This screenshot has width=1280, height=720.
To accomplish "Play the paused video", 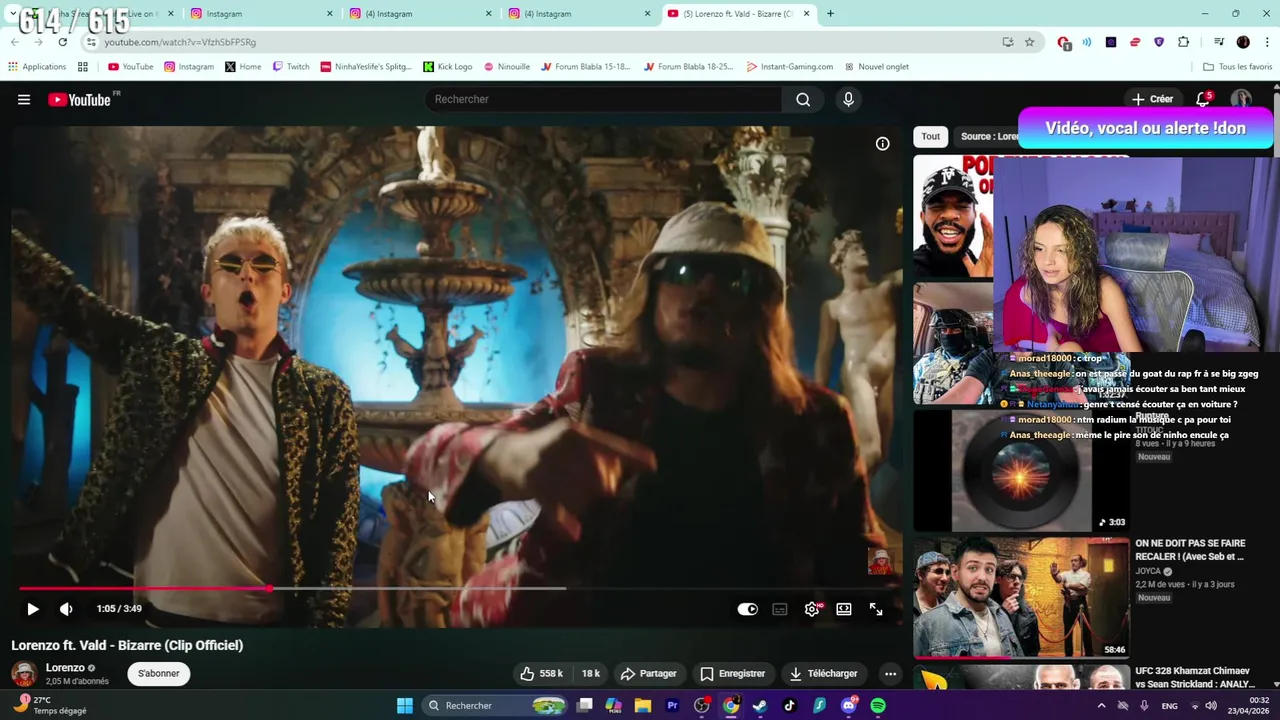I will (x=33, y=608).
